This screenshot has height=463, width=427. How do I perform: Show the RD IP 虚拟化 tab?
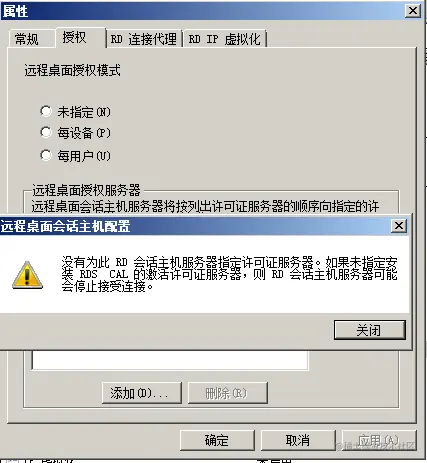[225, 39]
